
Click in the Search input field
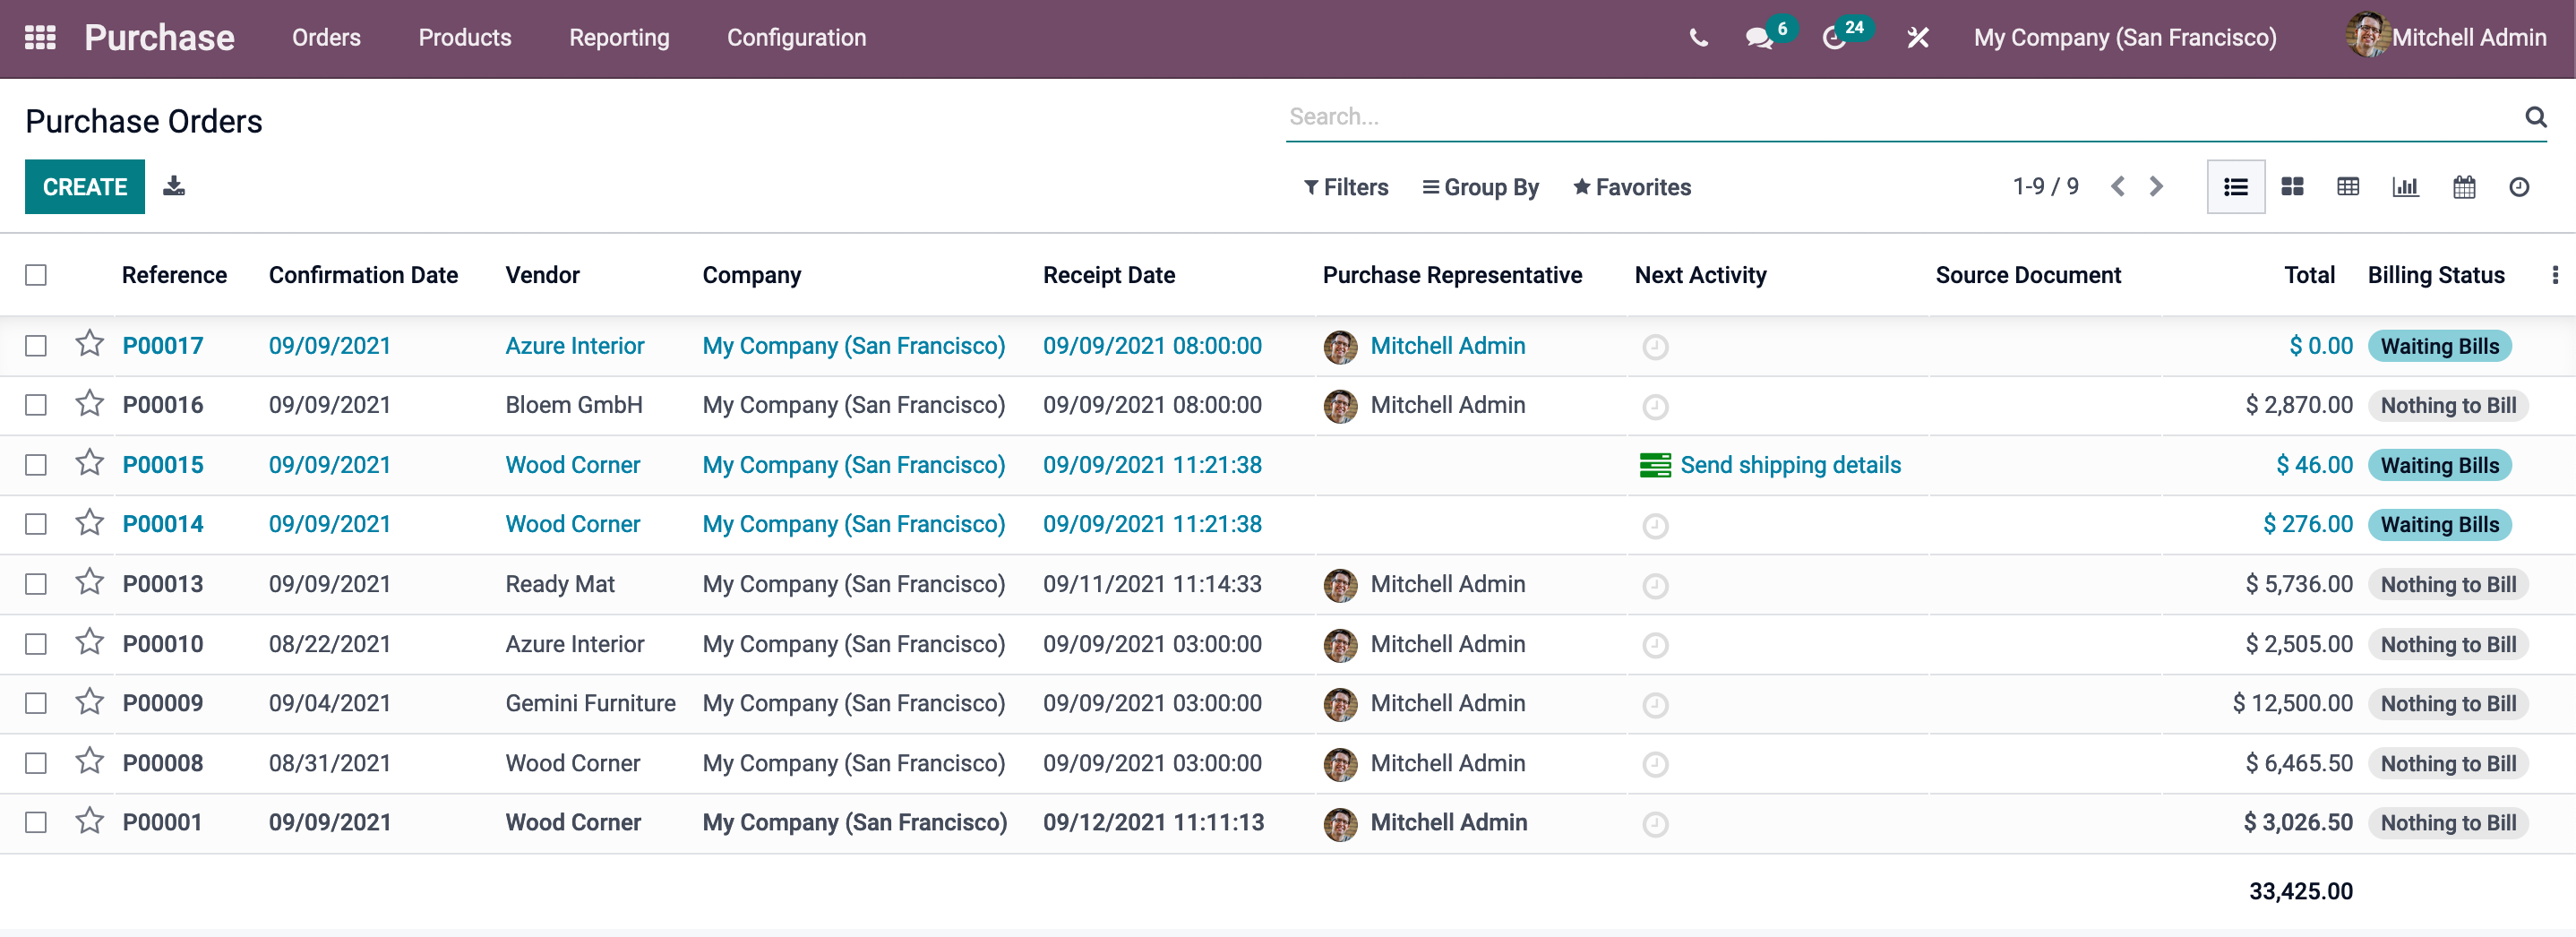[1900, 117]
